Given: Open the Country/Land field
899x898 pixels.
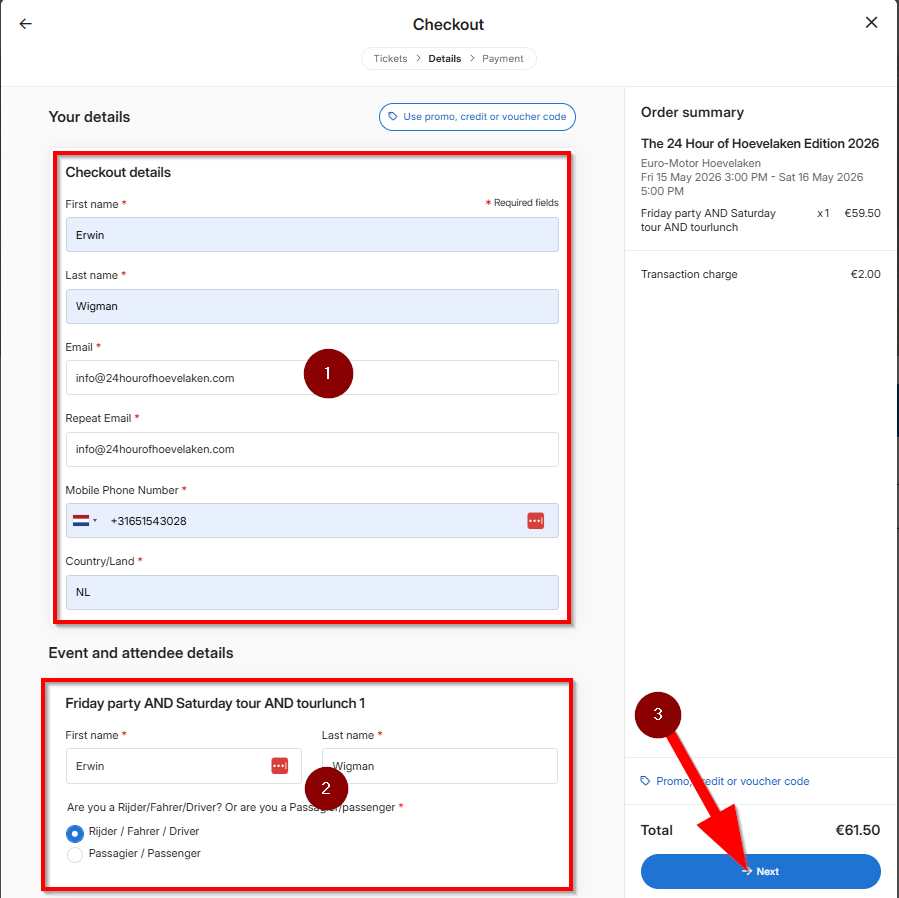Looking at the screenshot, I should click(311, 592).
